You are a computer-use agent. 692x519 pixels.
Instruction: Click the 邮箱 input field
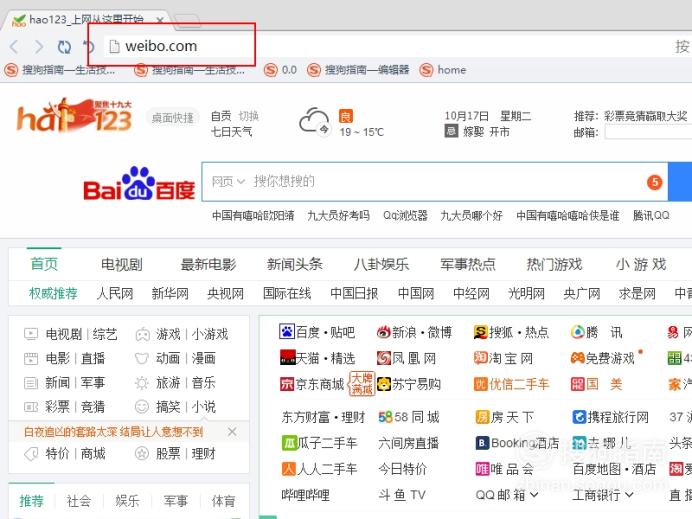648,132
